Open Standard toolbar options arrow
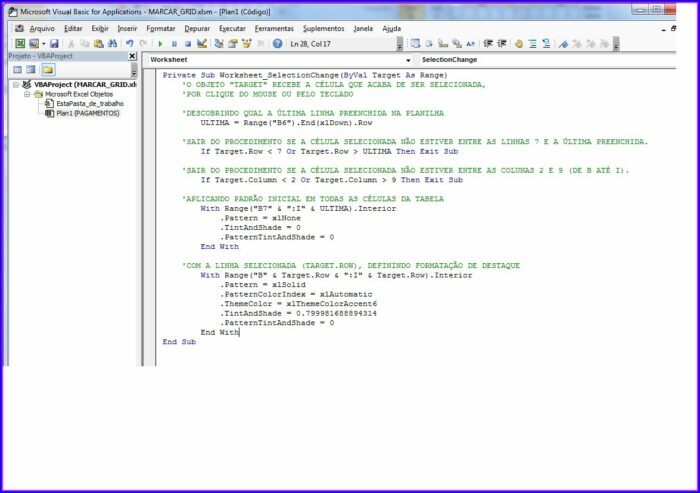The height and width of the screenshot is (493, 700). point(400,44)
